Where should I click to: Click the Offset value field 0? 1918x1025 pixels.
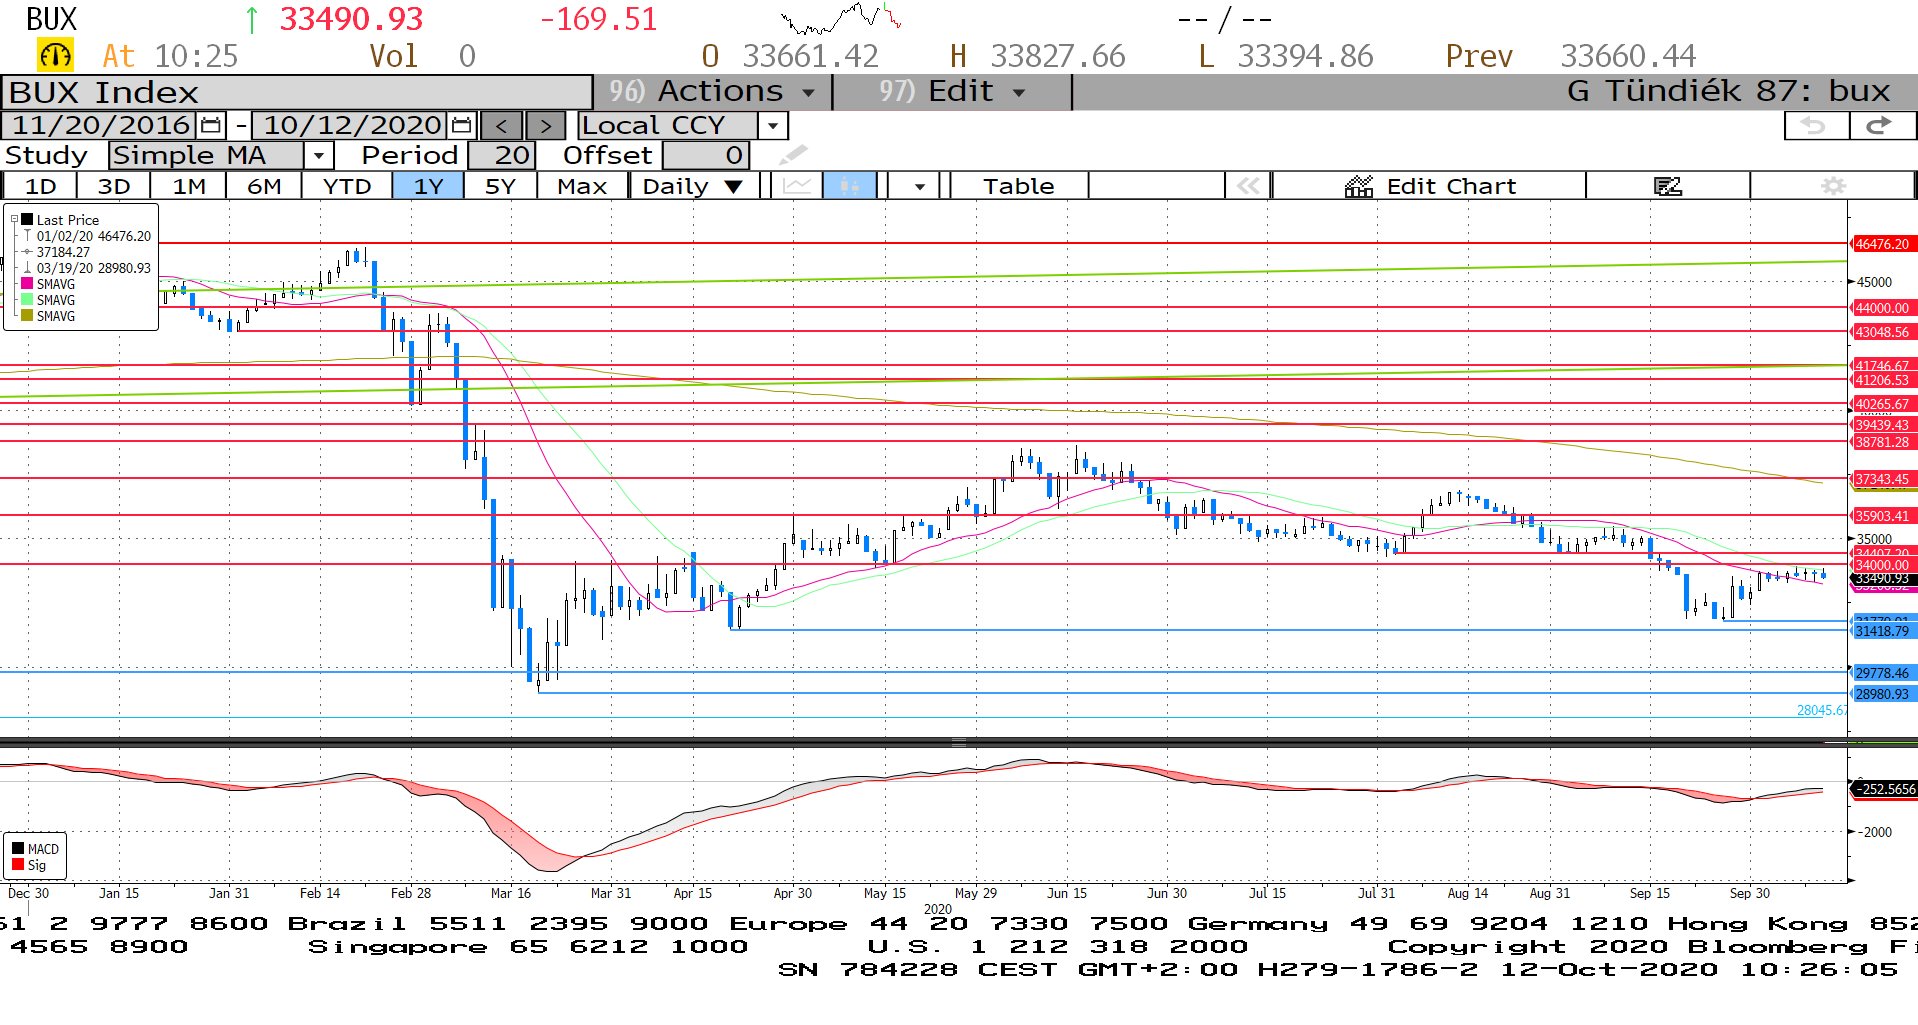pos(705,155)
